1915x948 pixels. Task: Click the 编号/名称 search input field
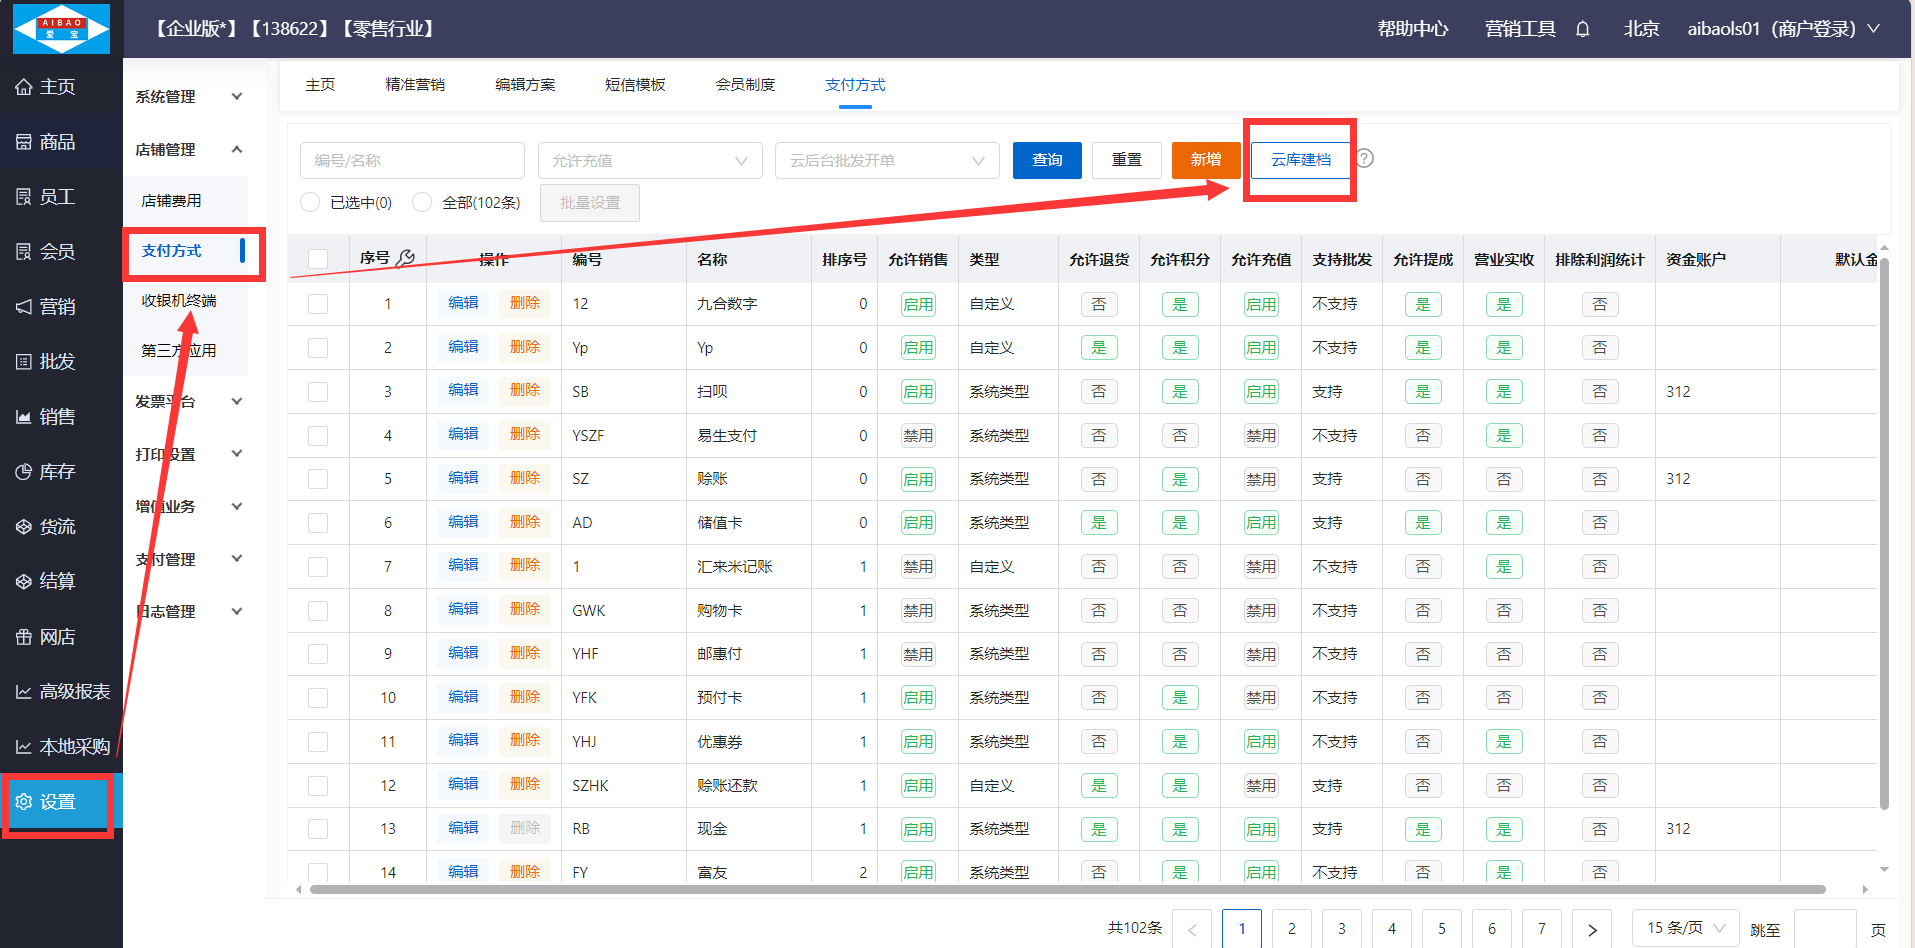412,161
